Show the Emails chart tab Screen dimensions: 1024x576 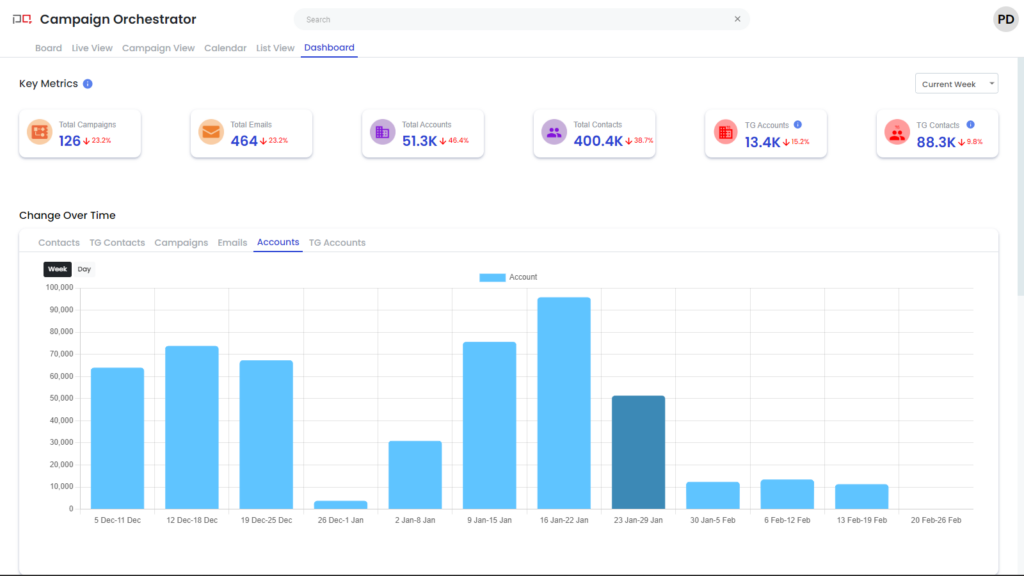(232, 243)
